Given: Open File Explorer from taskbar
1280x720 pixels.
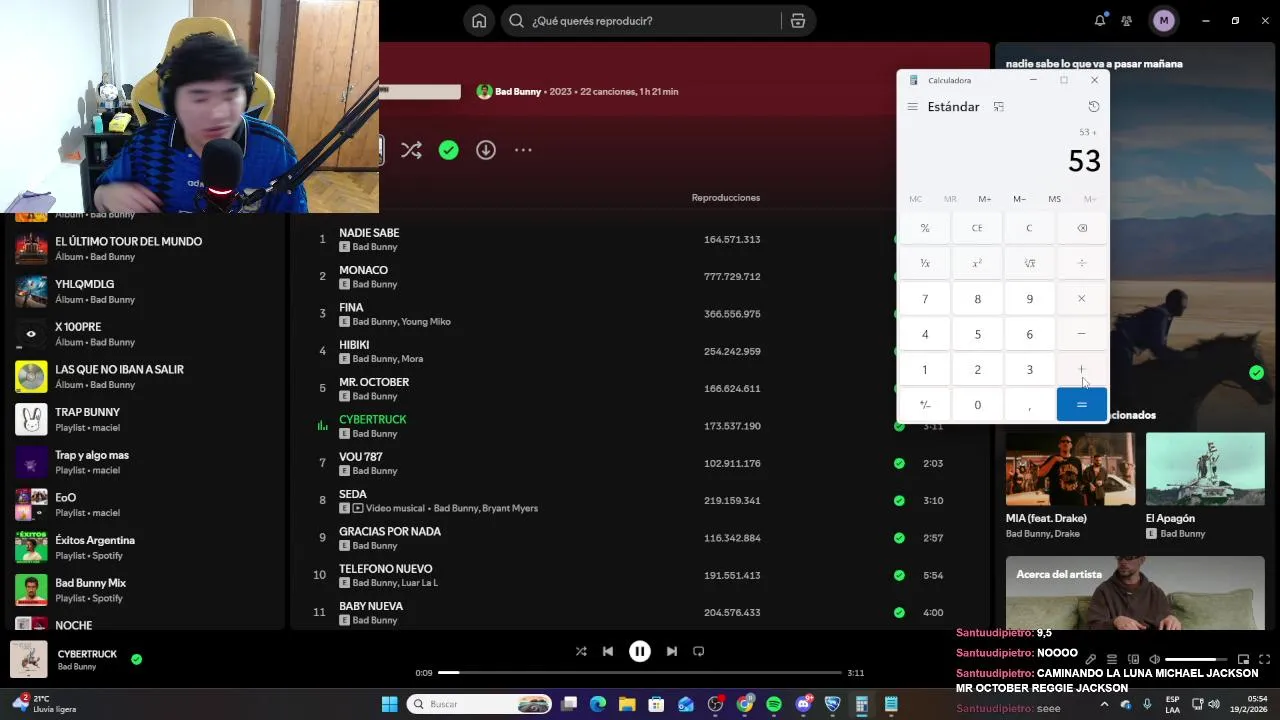Looking at the screenshot, I should click(x=627, y=705).
